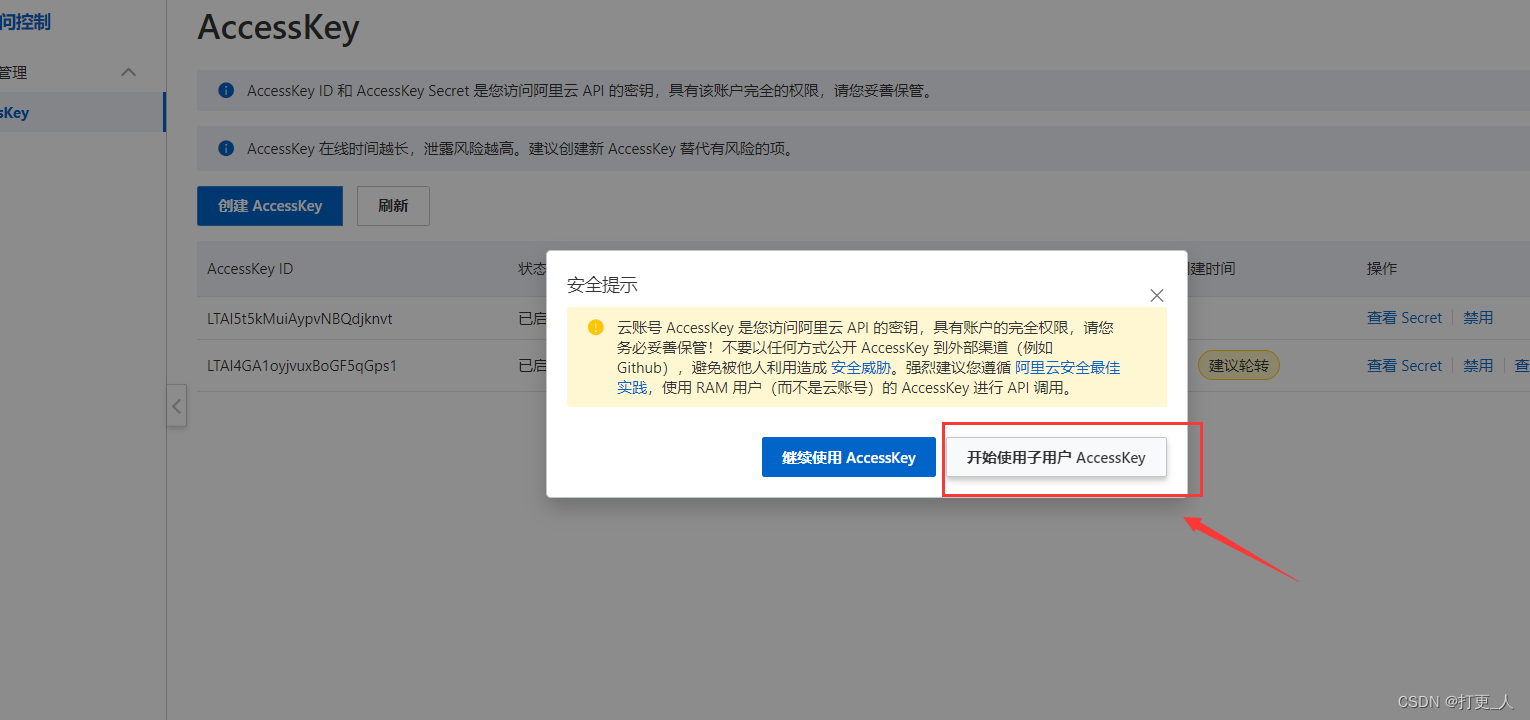This screenshot has width=1530, height=720.
Task: Close the 安全提示 dialog with the X icon
Action: pyautogui.click(x=1157, y=296)
